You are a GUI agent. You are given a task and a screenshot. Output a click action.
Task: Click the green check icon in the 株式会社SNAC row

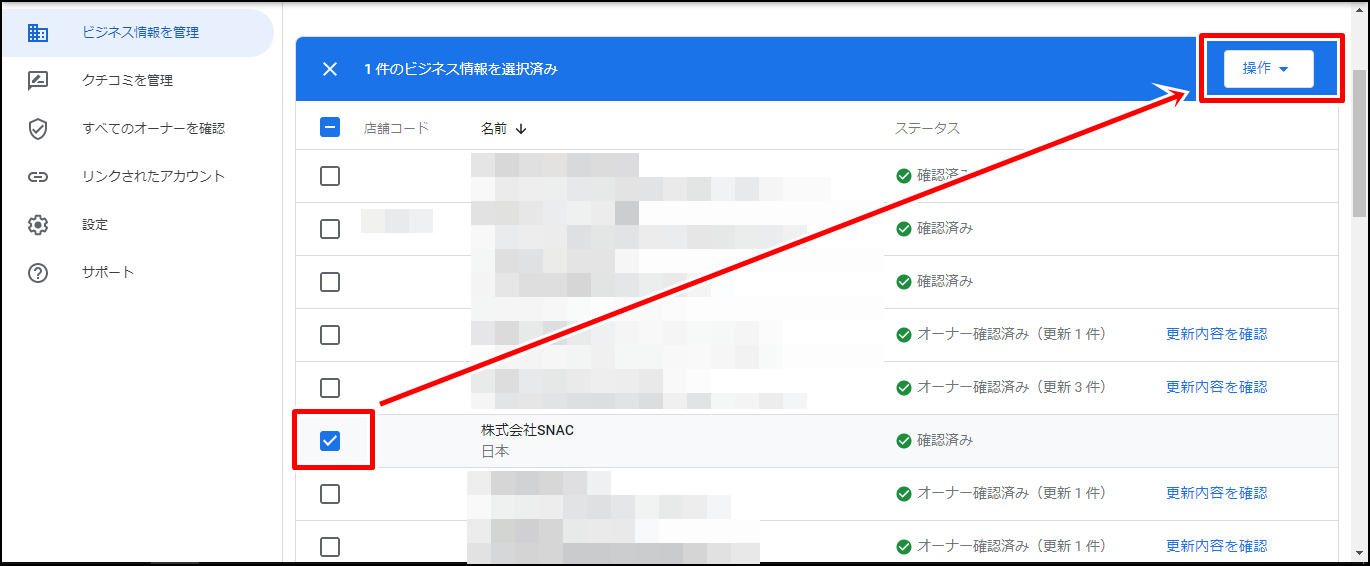[904, 440]
